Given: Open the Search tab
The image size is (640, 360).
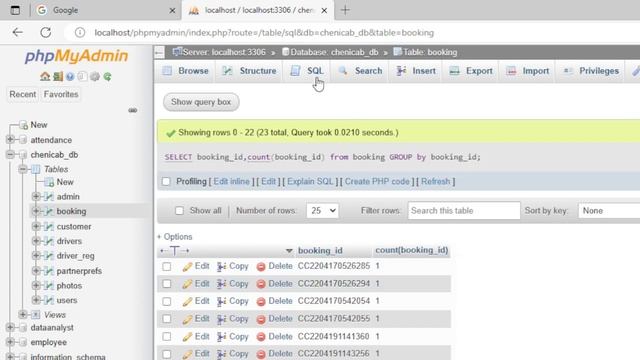Looking at the screenshot, I should tap(360, 71).
